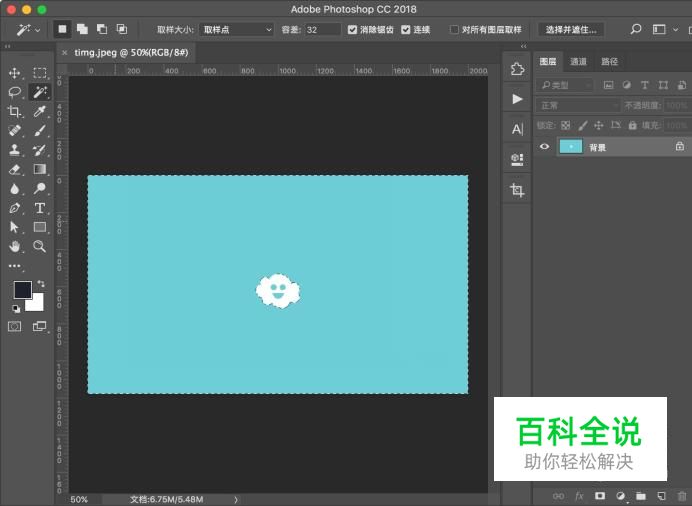692x506 pixels.
Task: Select the Lasso tool
Action: (x=15, y=92)
